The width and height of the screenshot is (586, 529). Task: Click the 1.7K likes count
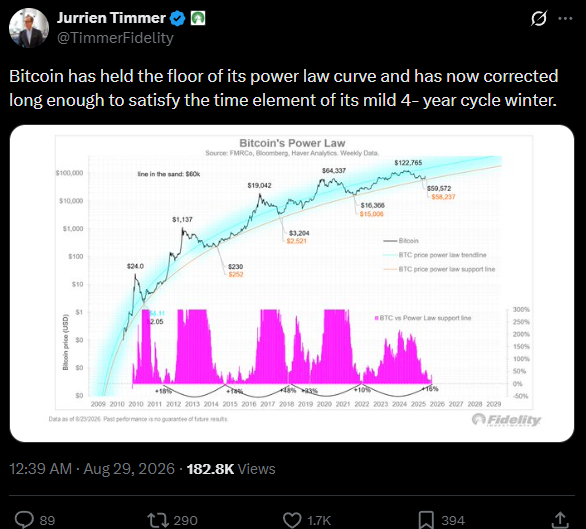tap(319, 520)
